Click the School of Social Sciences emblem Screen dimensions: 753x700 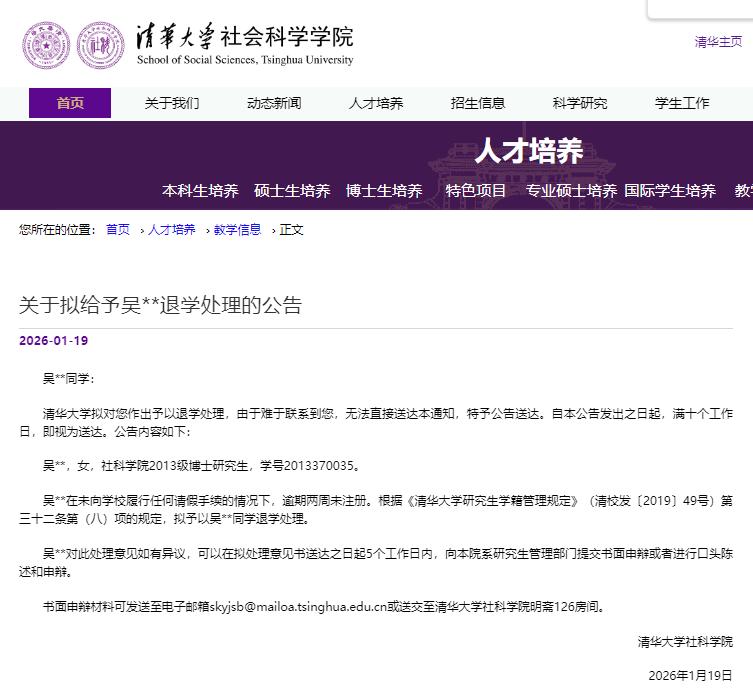coord(99,43)
